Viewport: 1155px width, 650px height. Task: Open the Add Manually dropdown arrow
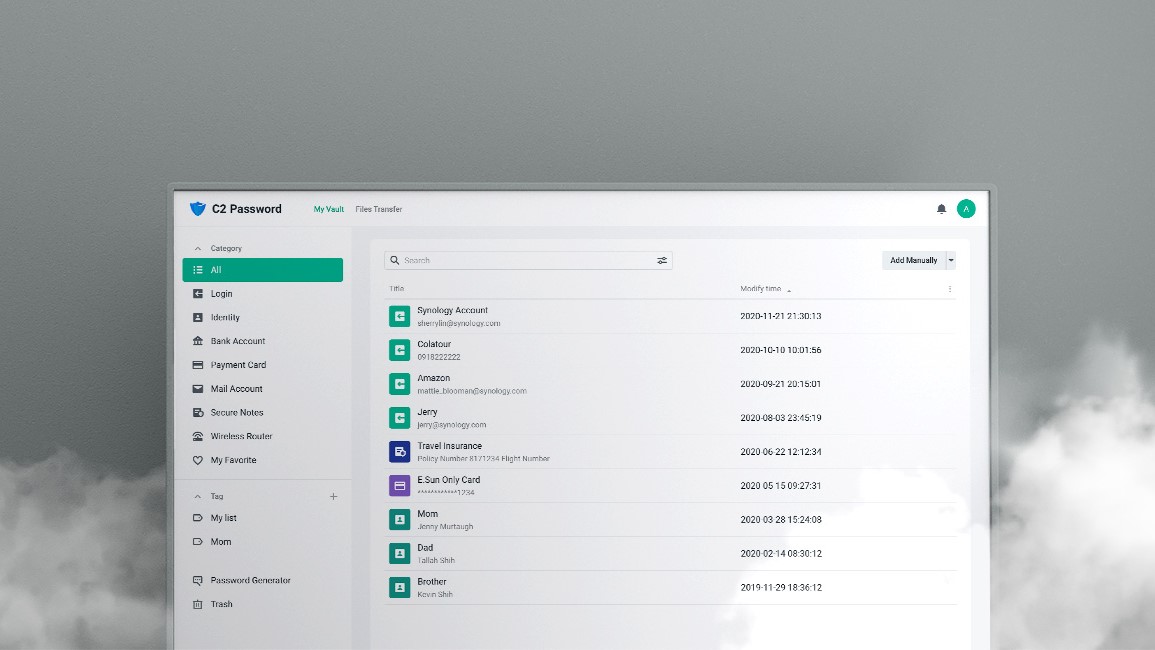coord(951,260)
